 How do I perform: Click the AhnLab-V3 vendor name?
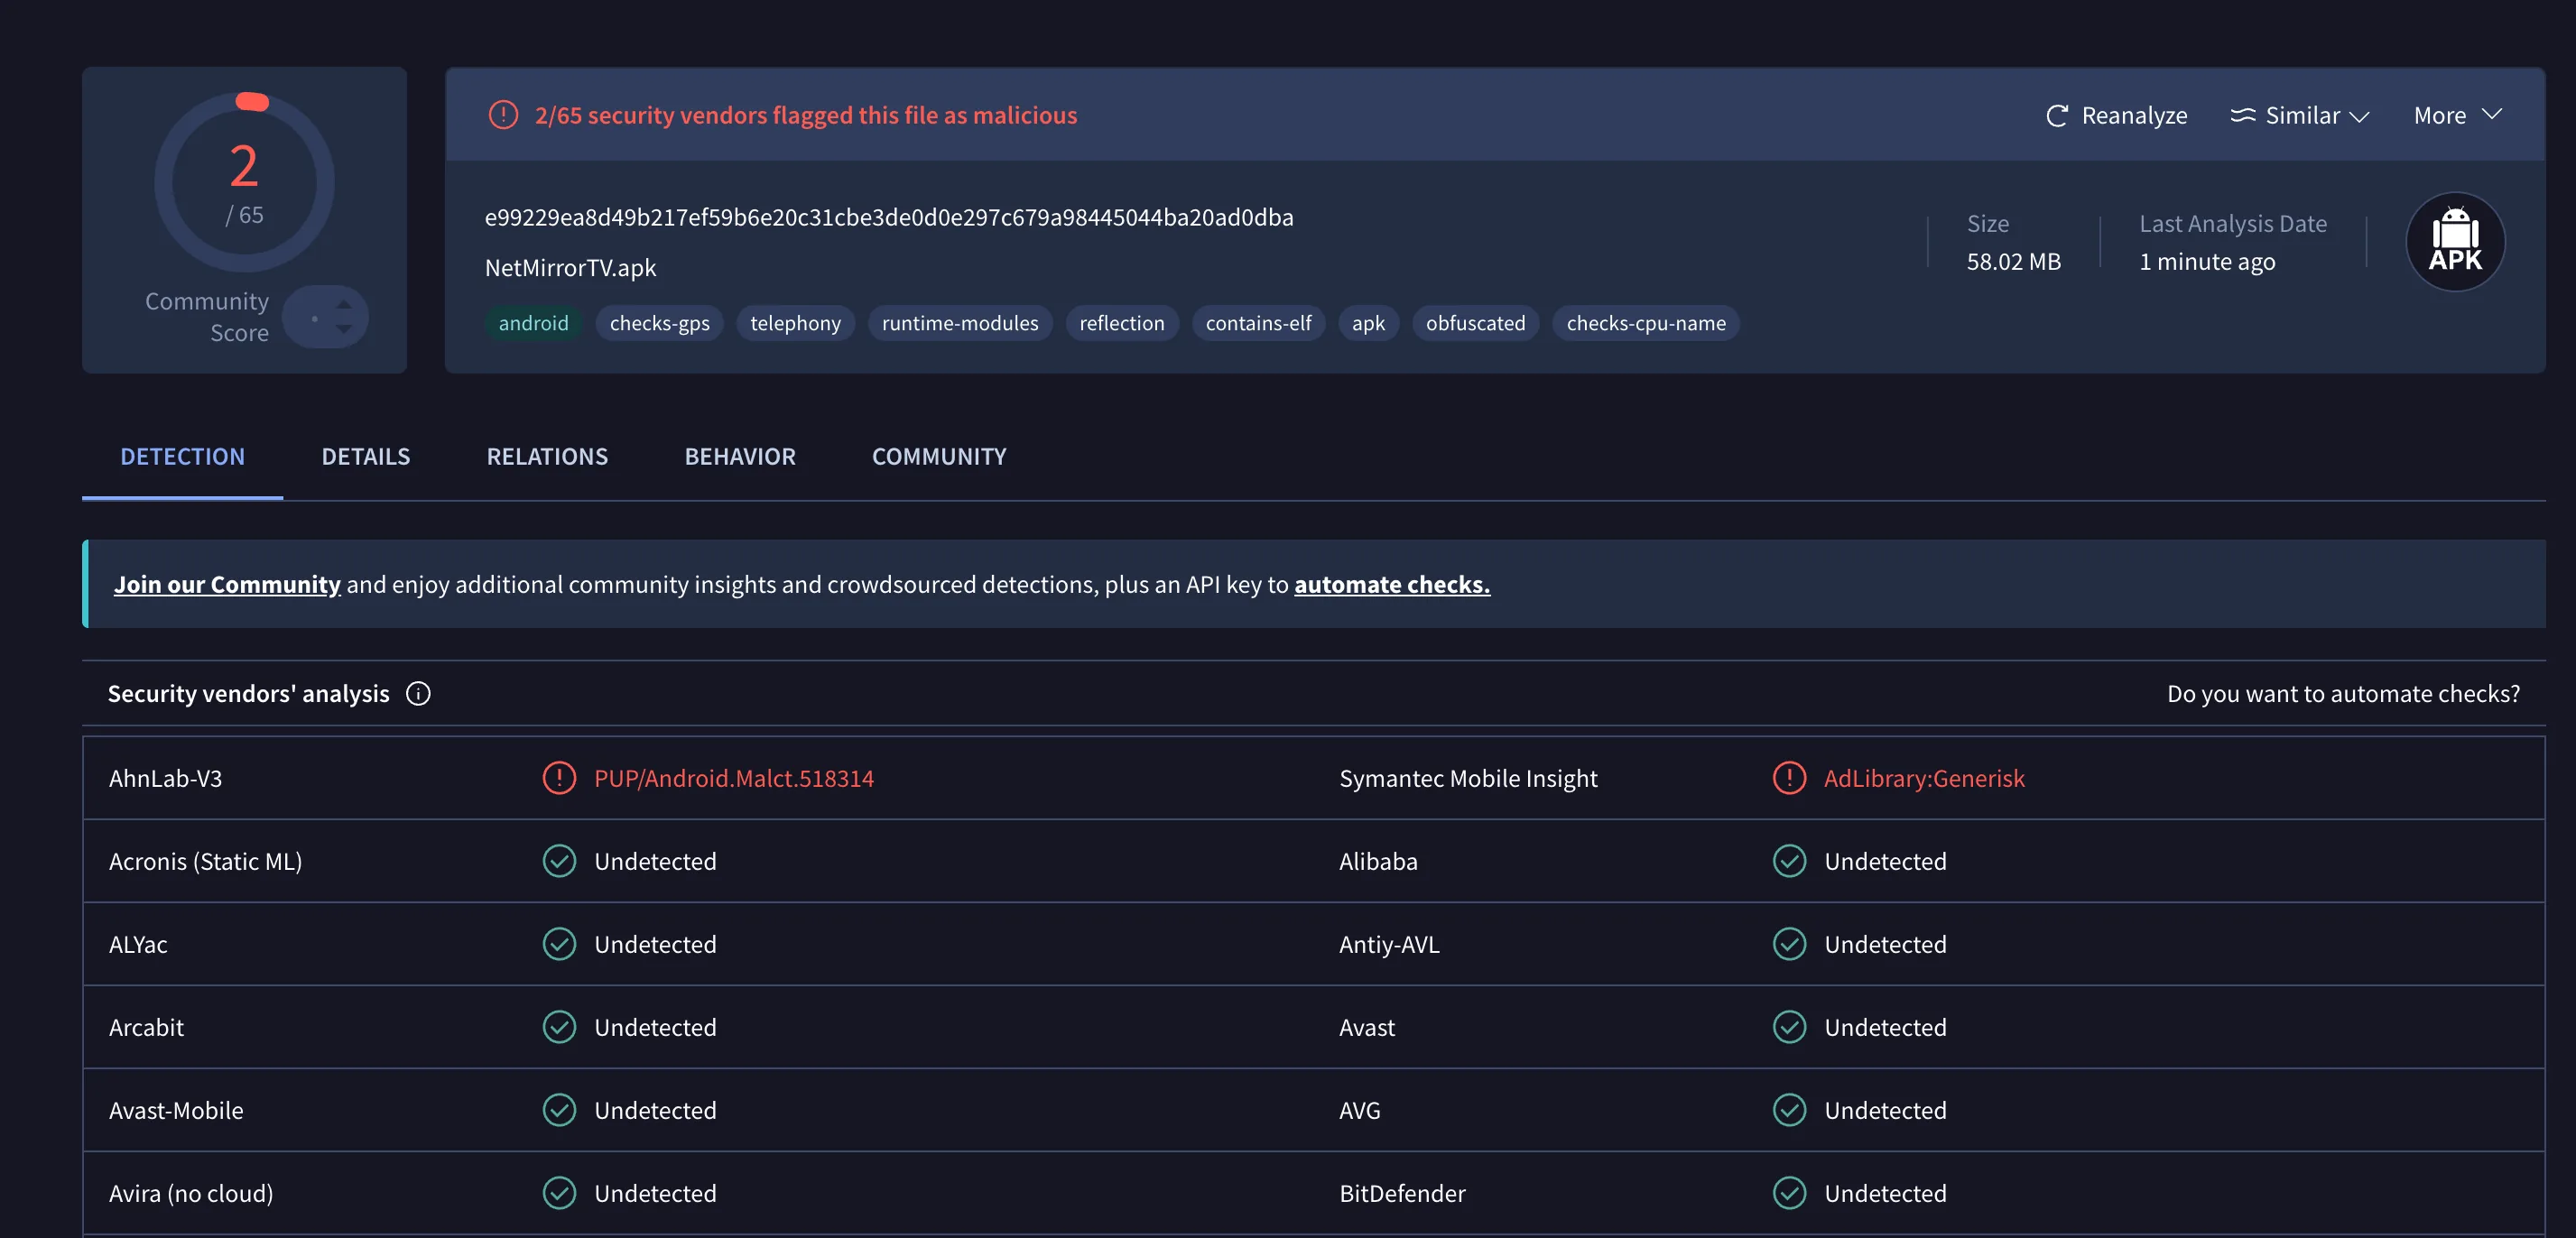point(165,778)
